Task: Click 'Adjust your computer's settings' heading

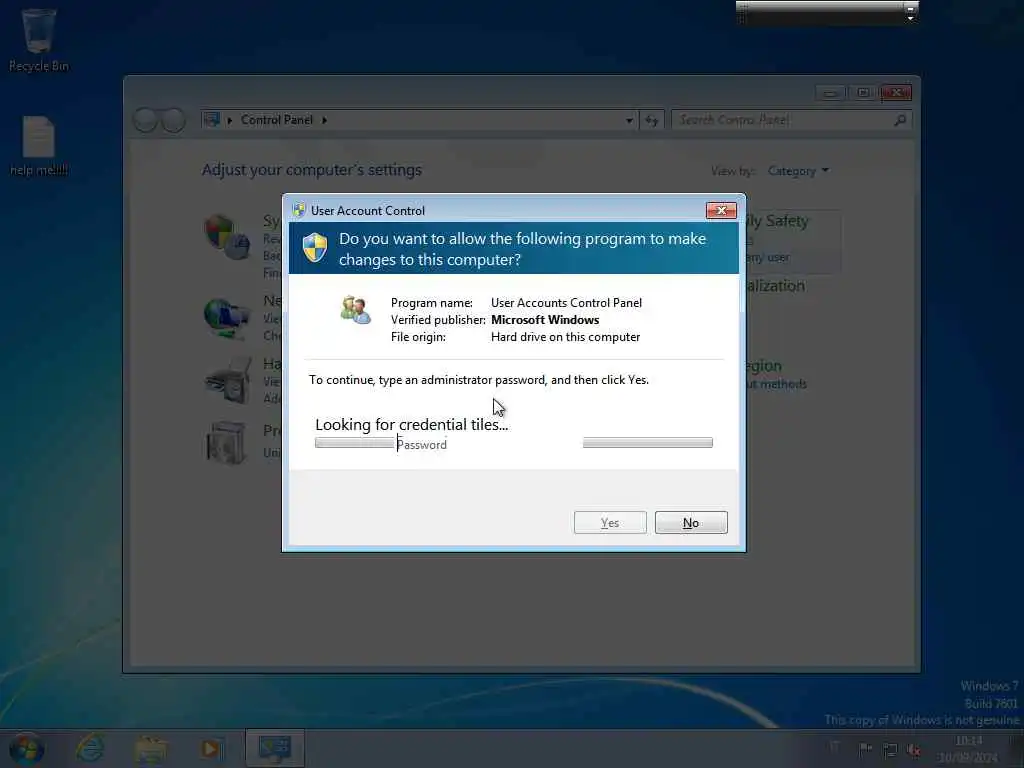Action: (x=312, y=170)
